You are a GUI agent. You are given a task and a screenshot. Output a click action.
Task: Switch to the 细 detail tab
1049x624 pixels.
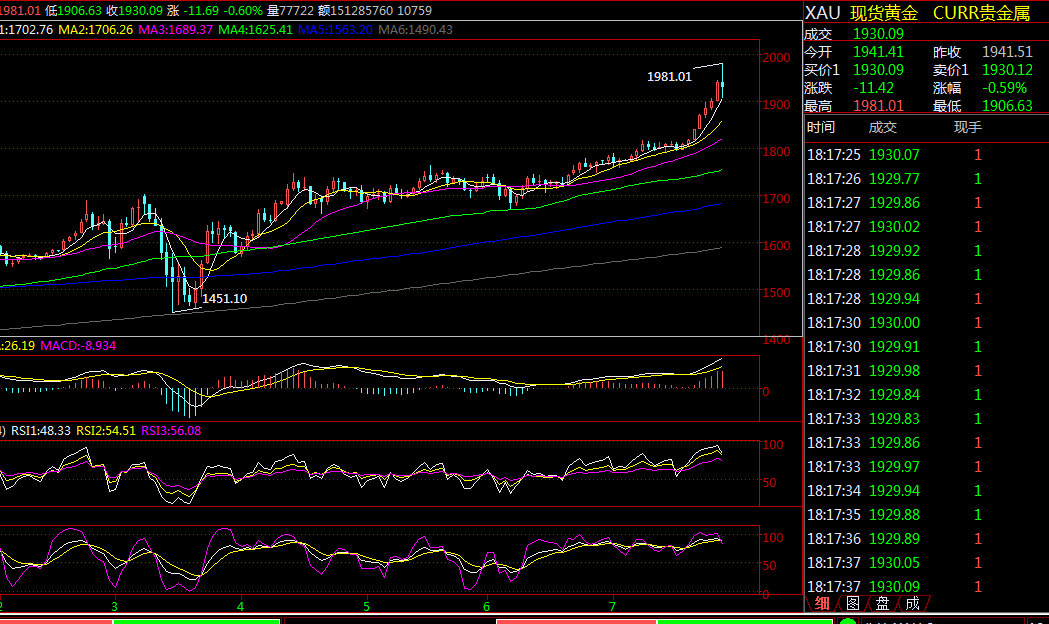click(822, 603)
